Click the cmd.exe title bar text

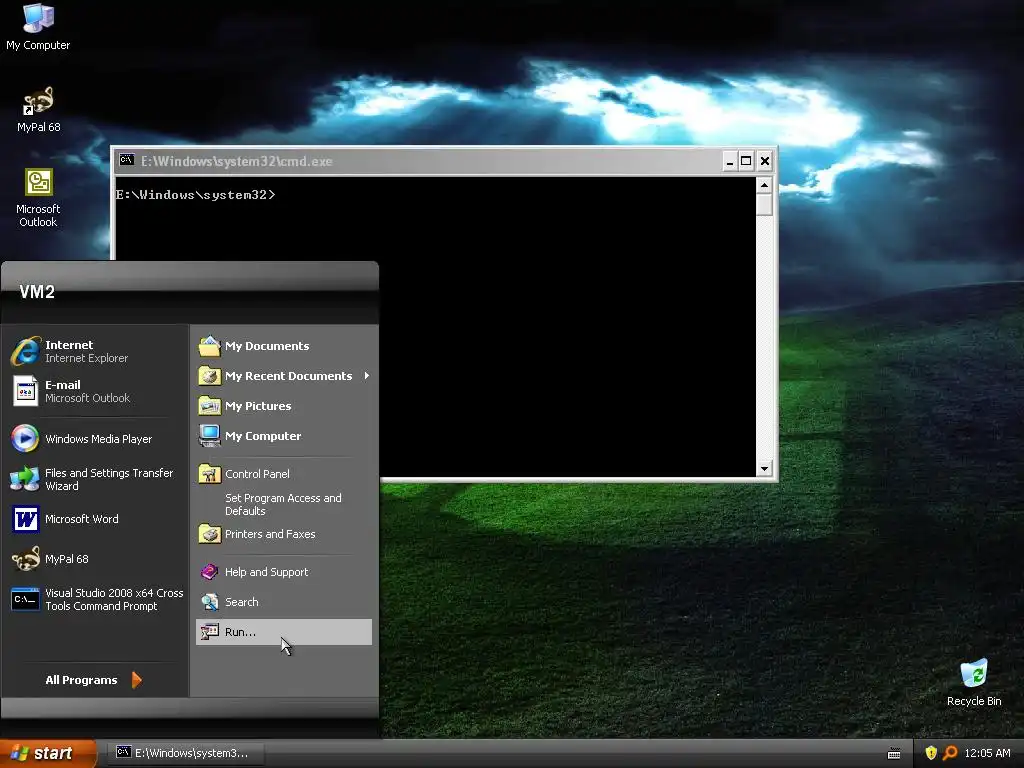pyautogui.click(x=236, y=161)
